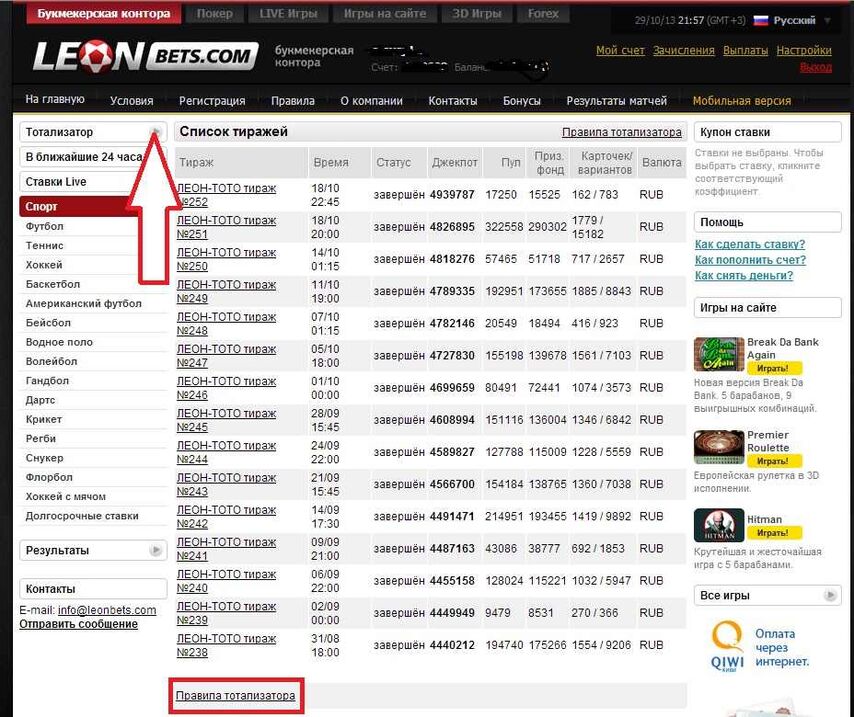Select Гандбол in the sport list
This screenshot has width=854, height=717.
(x=47, y=380)
